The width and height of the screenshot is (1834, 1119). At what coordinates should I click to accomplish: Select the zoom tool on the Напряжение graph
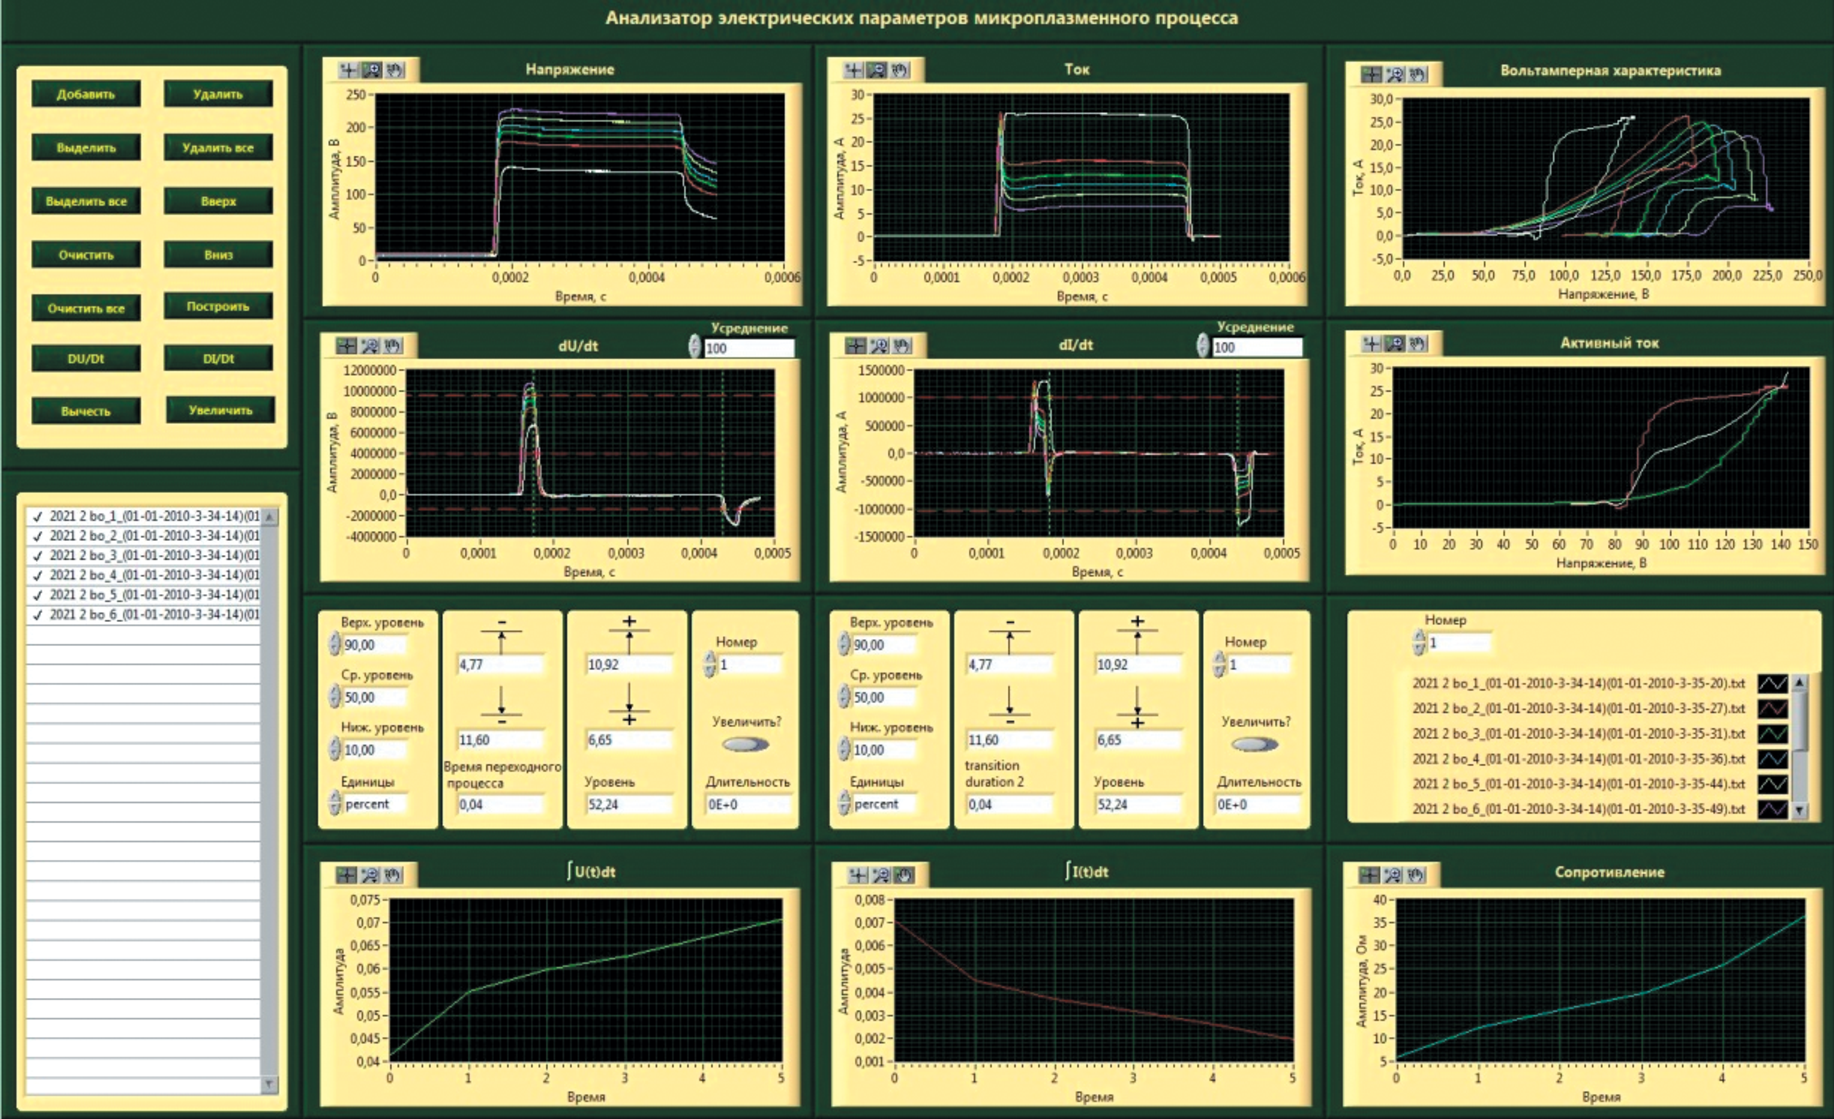(371, 70)
